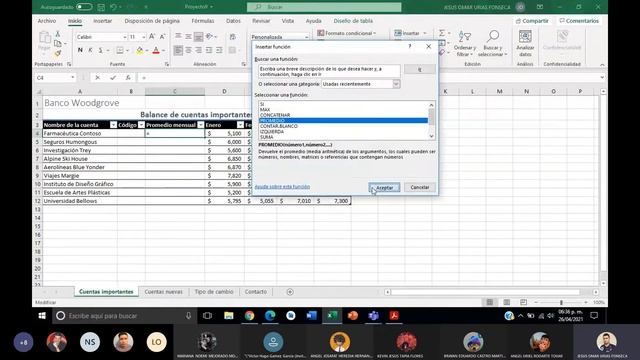Open the Usadas recientemente category dropdown

pyautogui.click(x=396, y=84)
